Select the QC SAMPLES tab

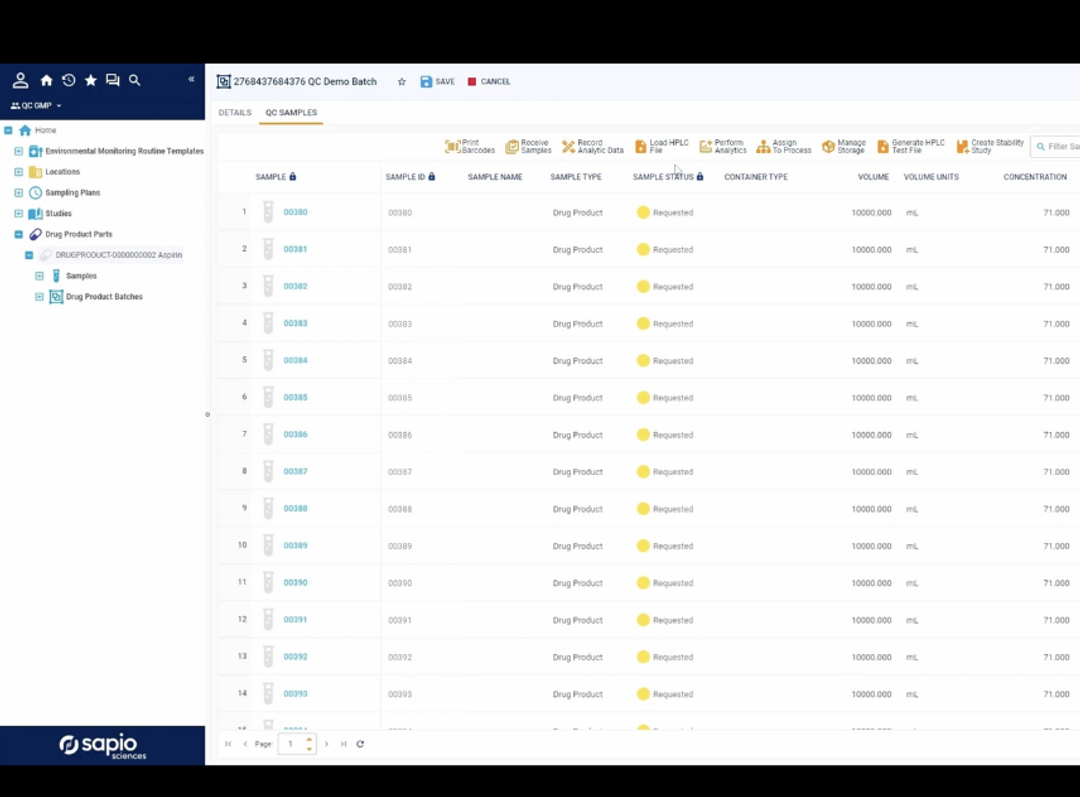(291, 112)
